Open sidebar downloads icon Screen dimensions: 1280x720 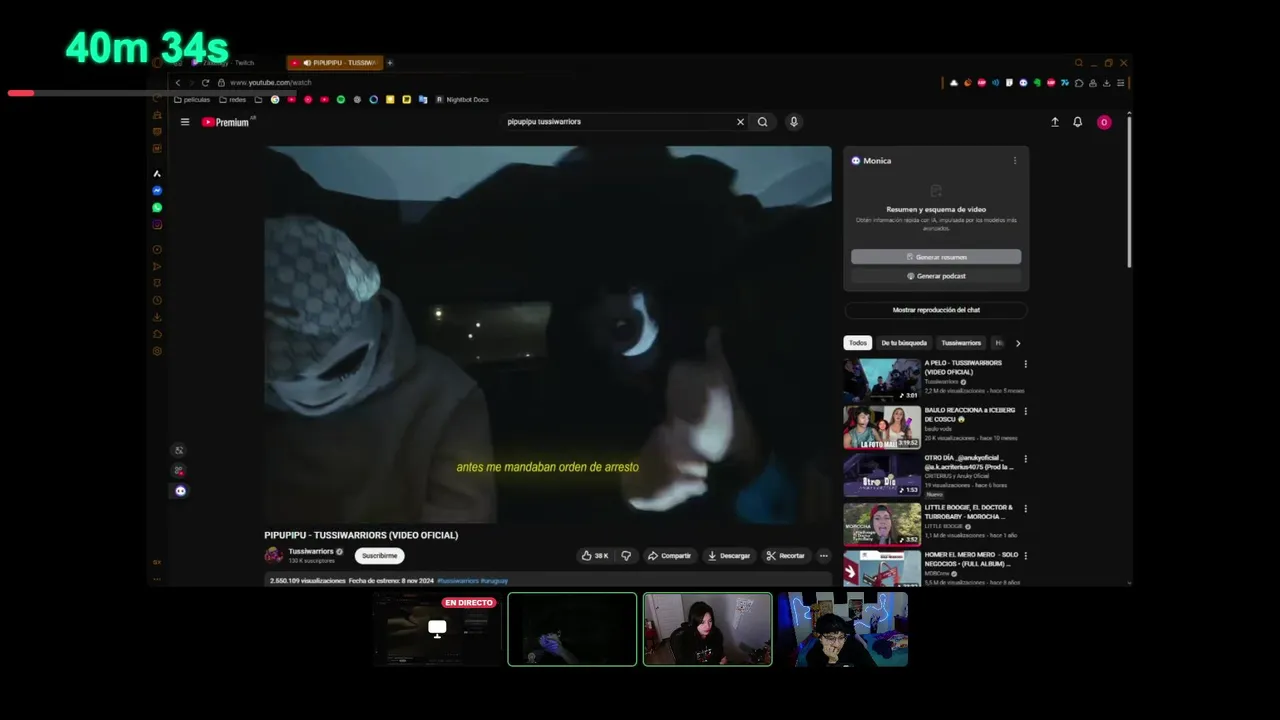[157, 317]
